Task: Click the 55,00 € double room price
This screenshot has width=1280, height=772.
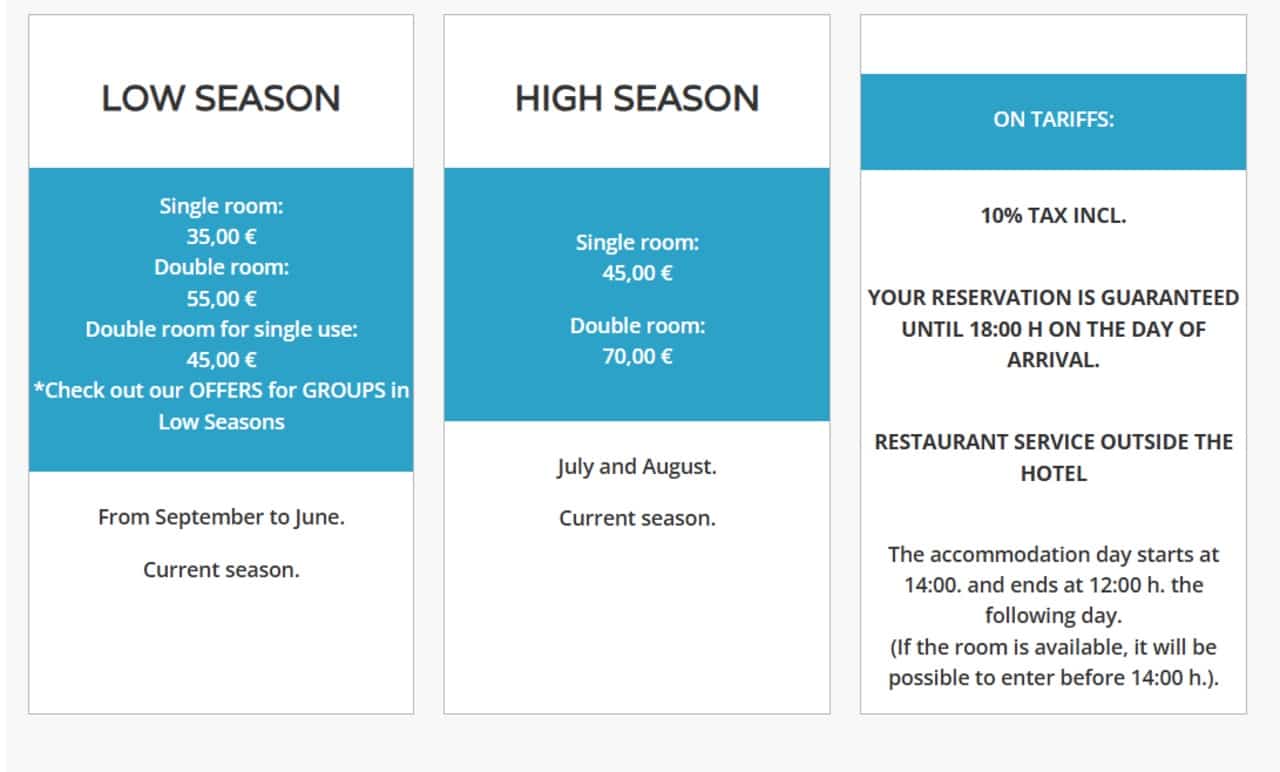Action: coord(221,298)
